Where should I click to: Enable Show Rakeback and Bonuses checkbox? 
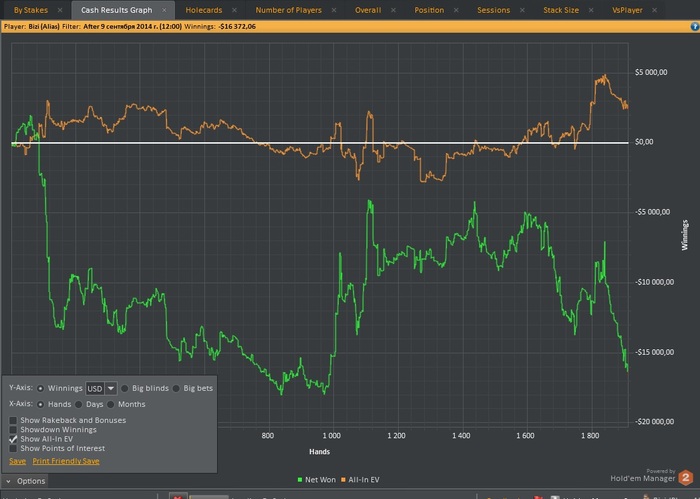pyautogui.click(x=13, y=420)
